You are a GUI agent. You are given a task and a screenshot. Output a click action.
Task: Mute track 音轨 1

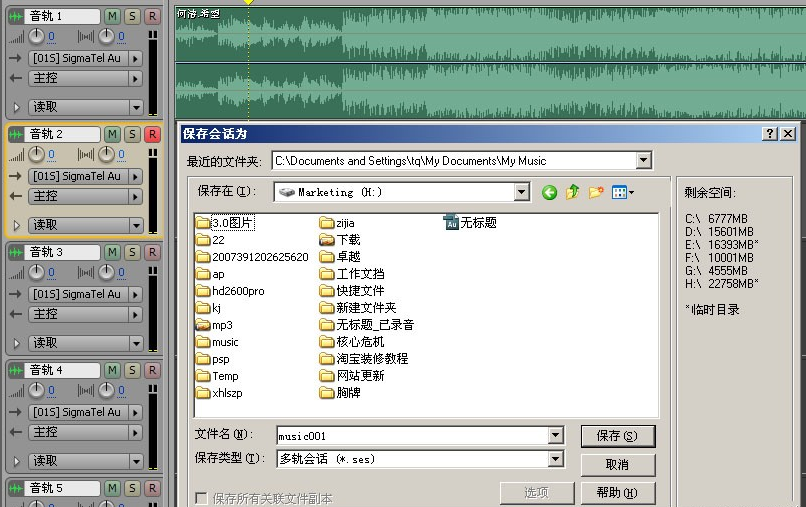point(112,16)
